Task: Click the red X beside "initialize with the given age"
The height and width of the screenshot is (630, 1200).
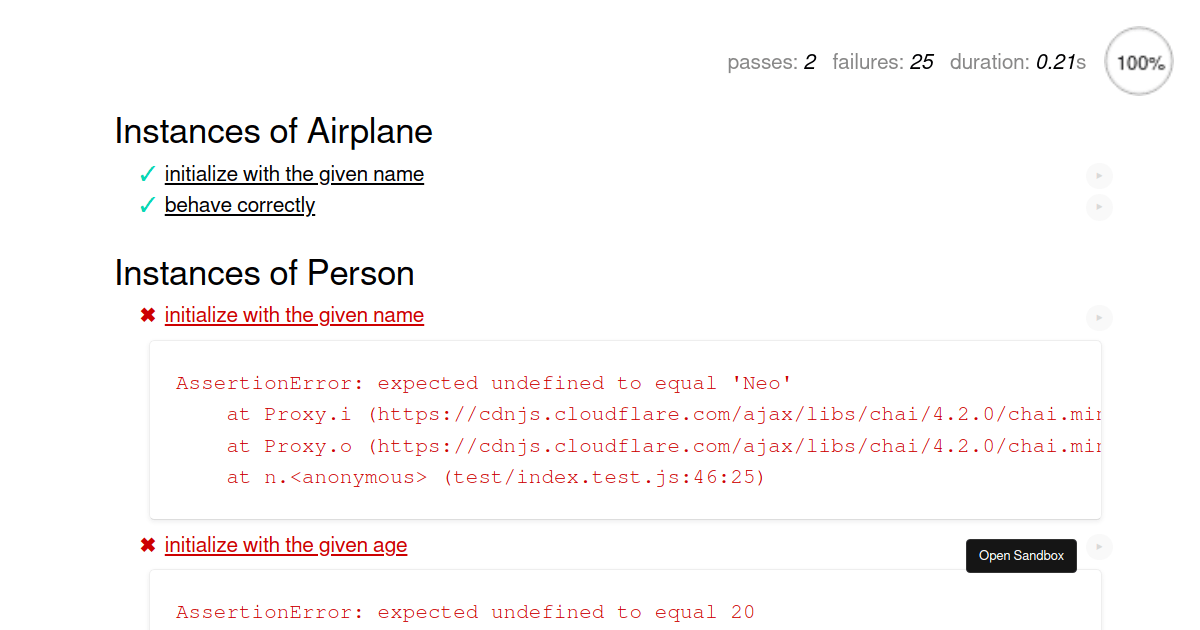Action: pyautogui.click(x=147, y=544)
